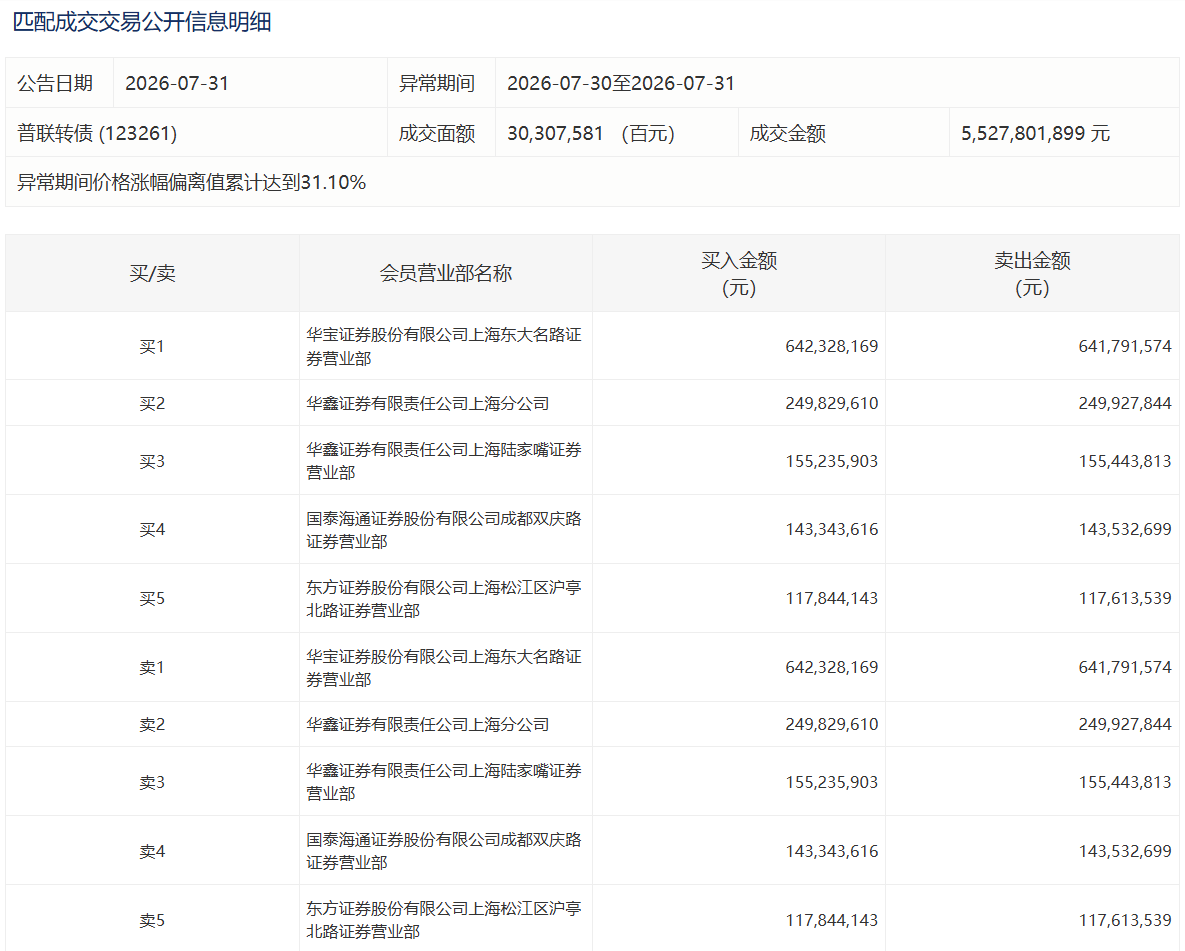
Task: Click 143,343,616 in the 买4 row
Action: 831,529
